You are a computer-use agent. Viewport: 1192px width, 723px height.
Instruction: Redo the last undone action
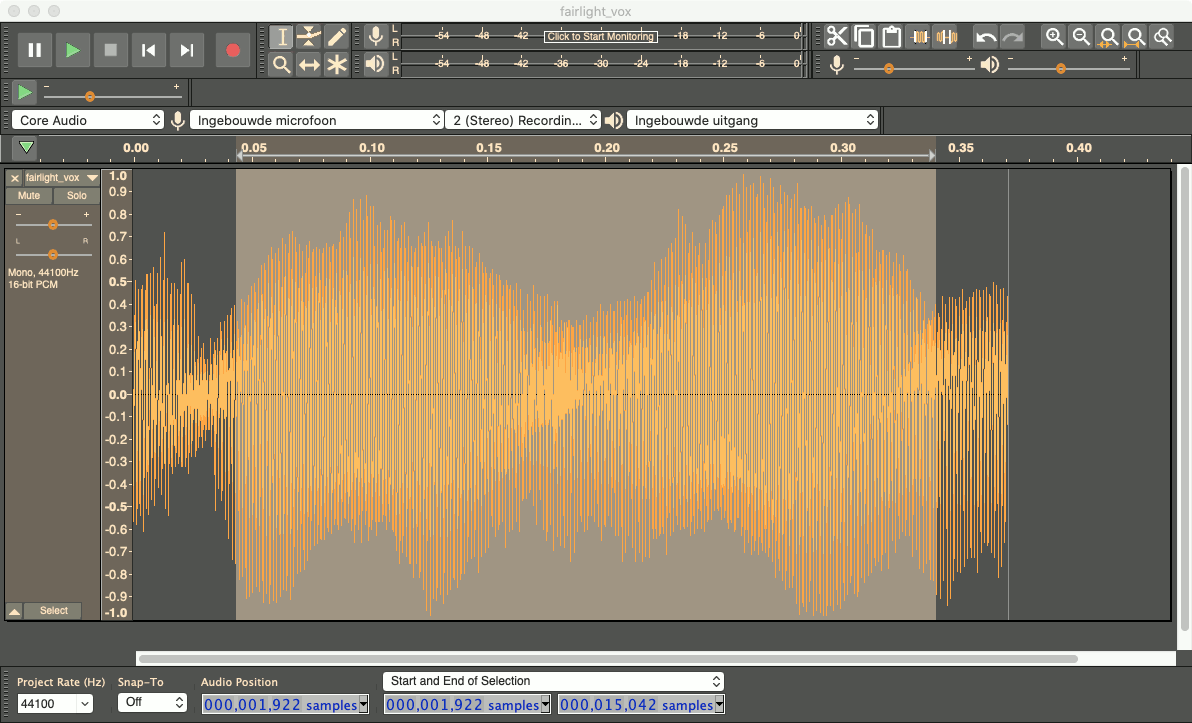click(1013, 36)
